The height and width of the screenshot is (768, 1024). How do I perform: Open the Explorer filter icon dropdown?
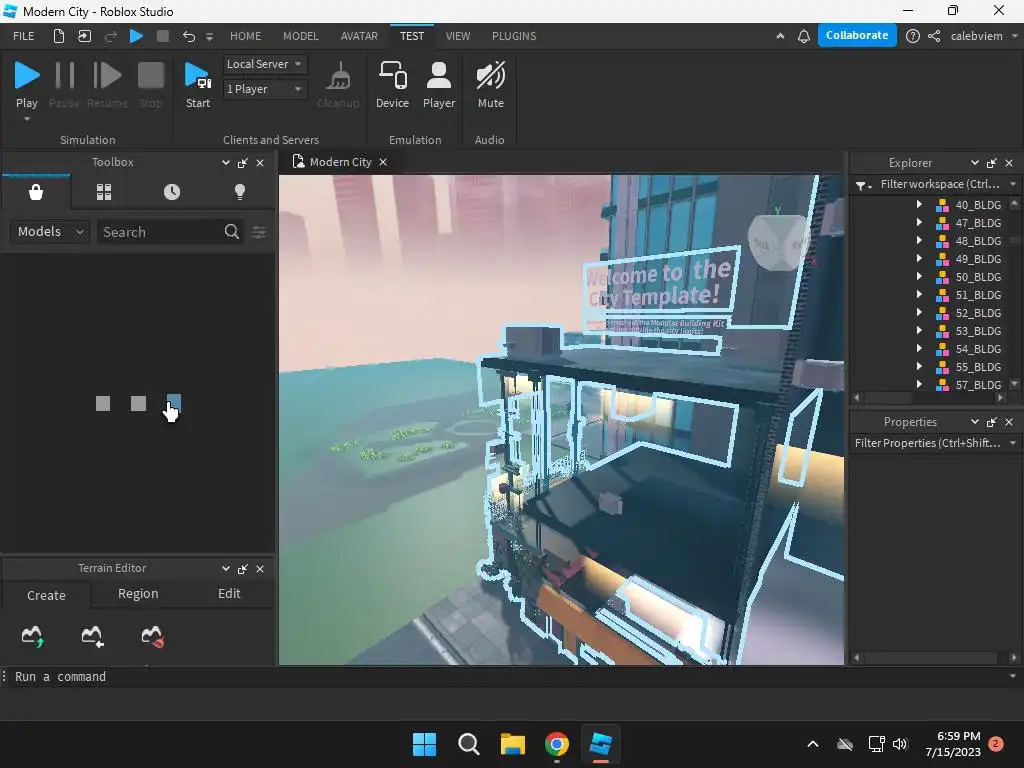pyautogui.click(x=863, y=185)
